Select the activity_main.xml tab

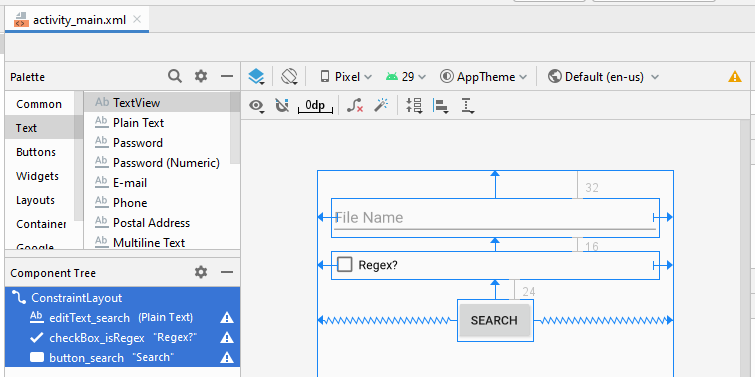pos(78,20)
